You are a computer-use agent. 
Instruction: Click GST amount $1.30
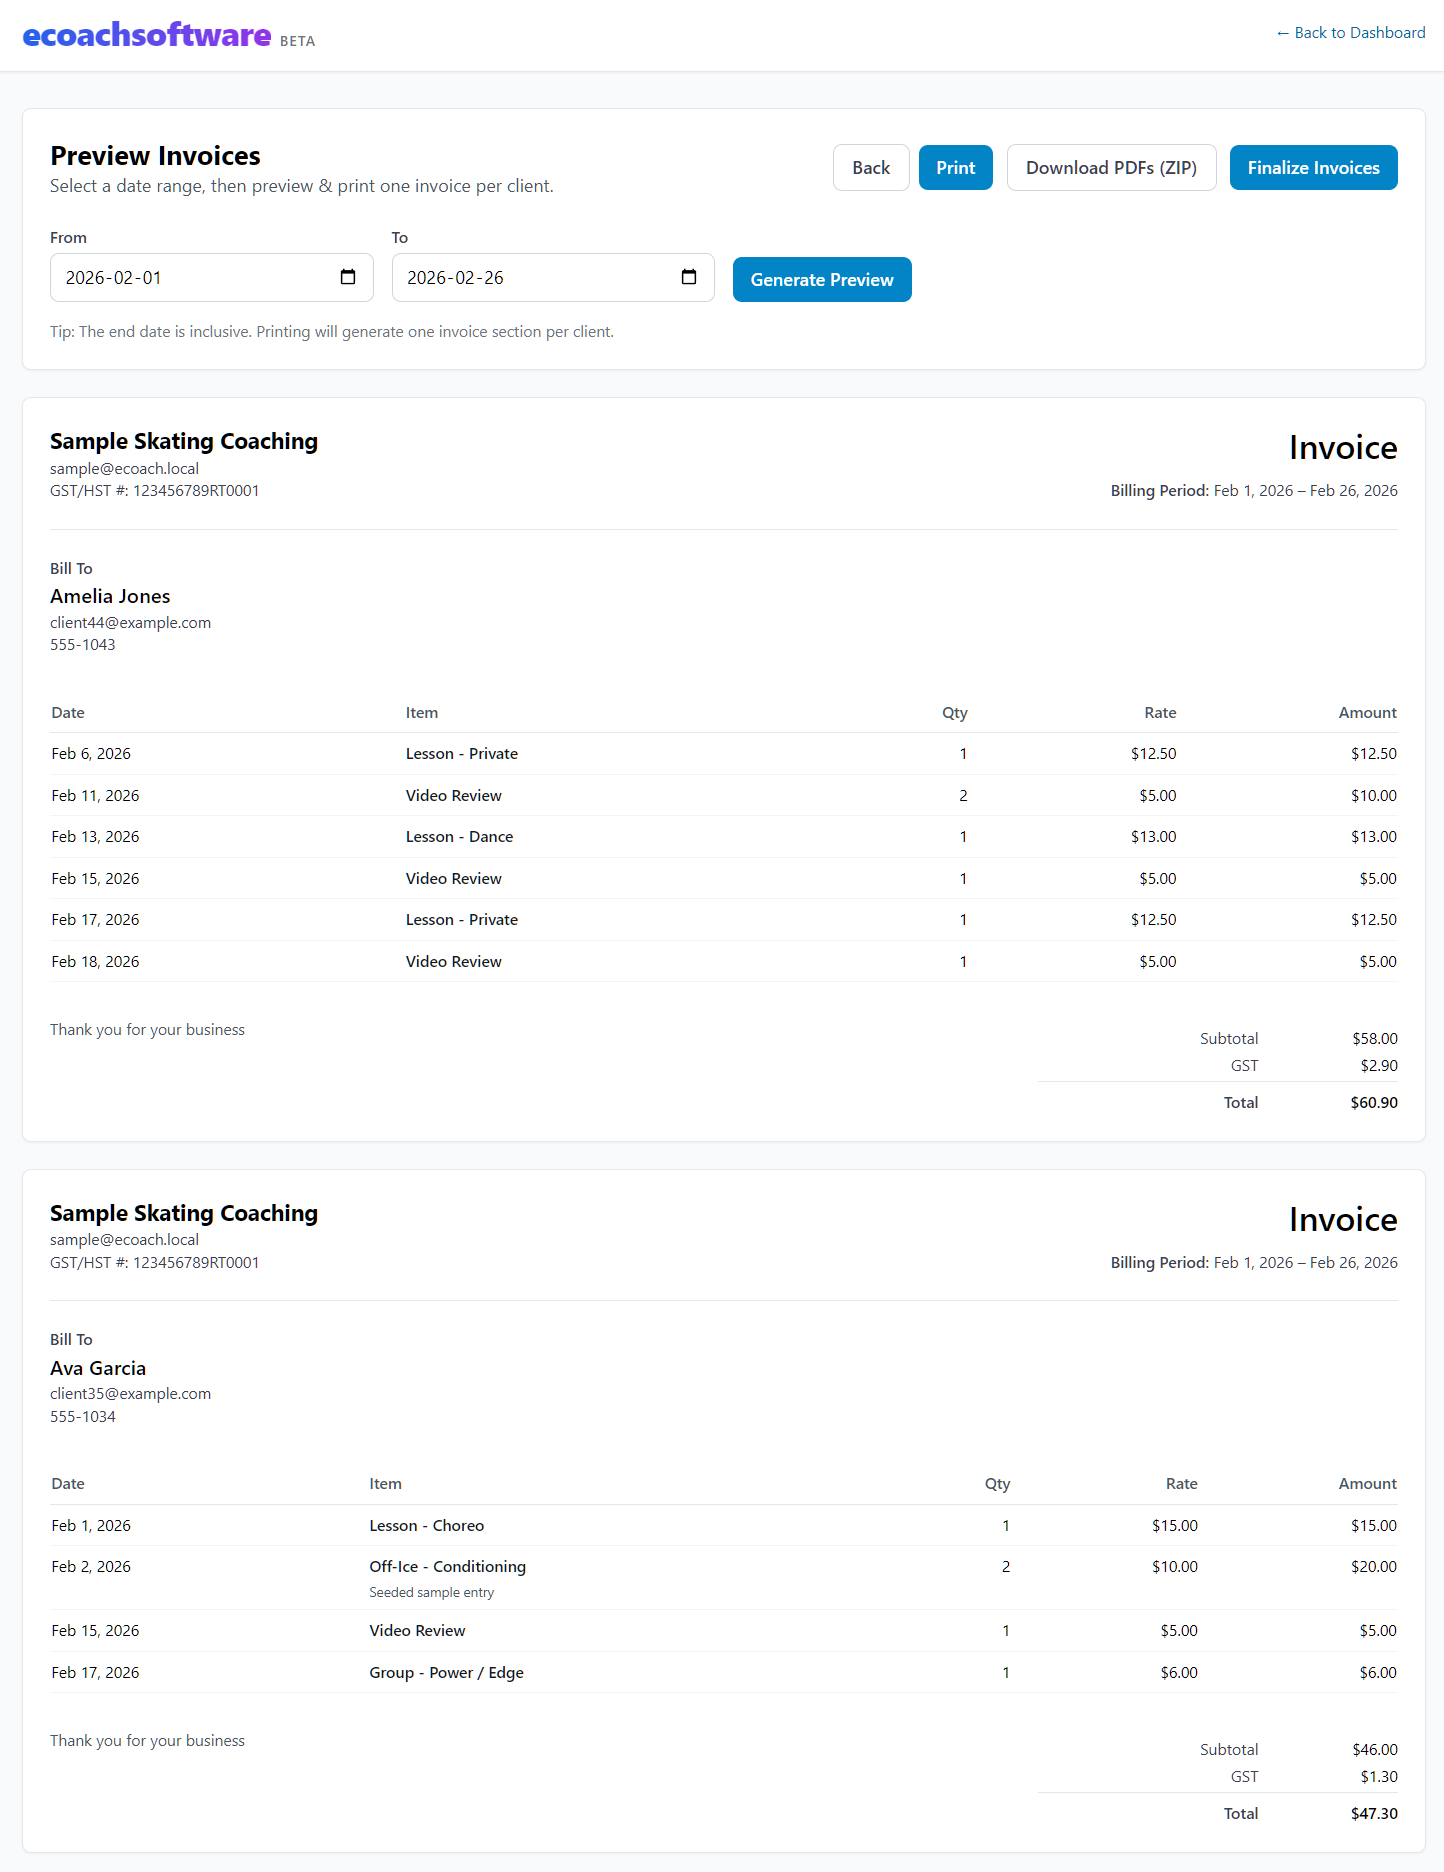tap(1379, 1777)
